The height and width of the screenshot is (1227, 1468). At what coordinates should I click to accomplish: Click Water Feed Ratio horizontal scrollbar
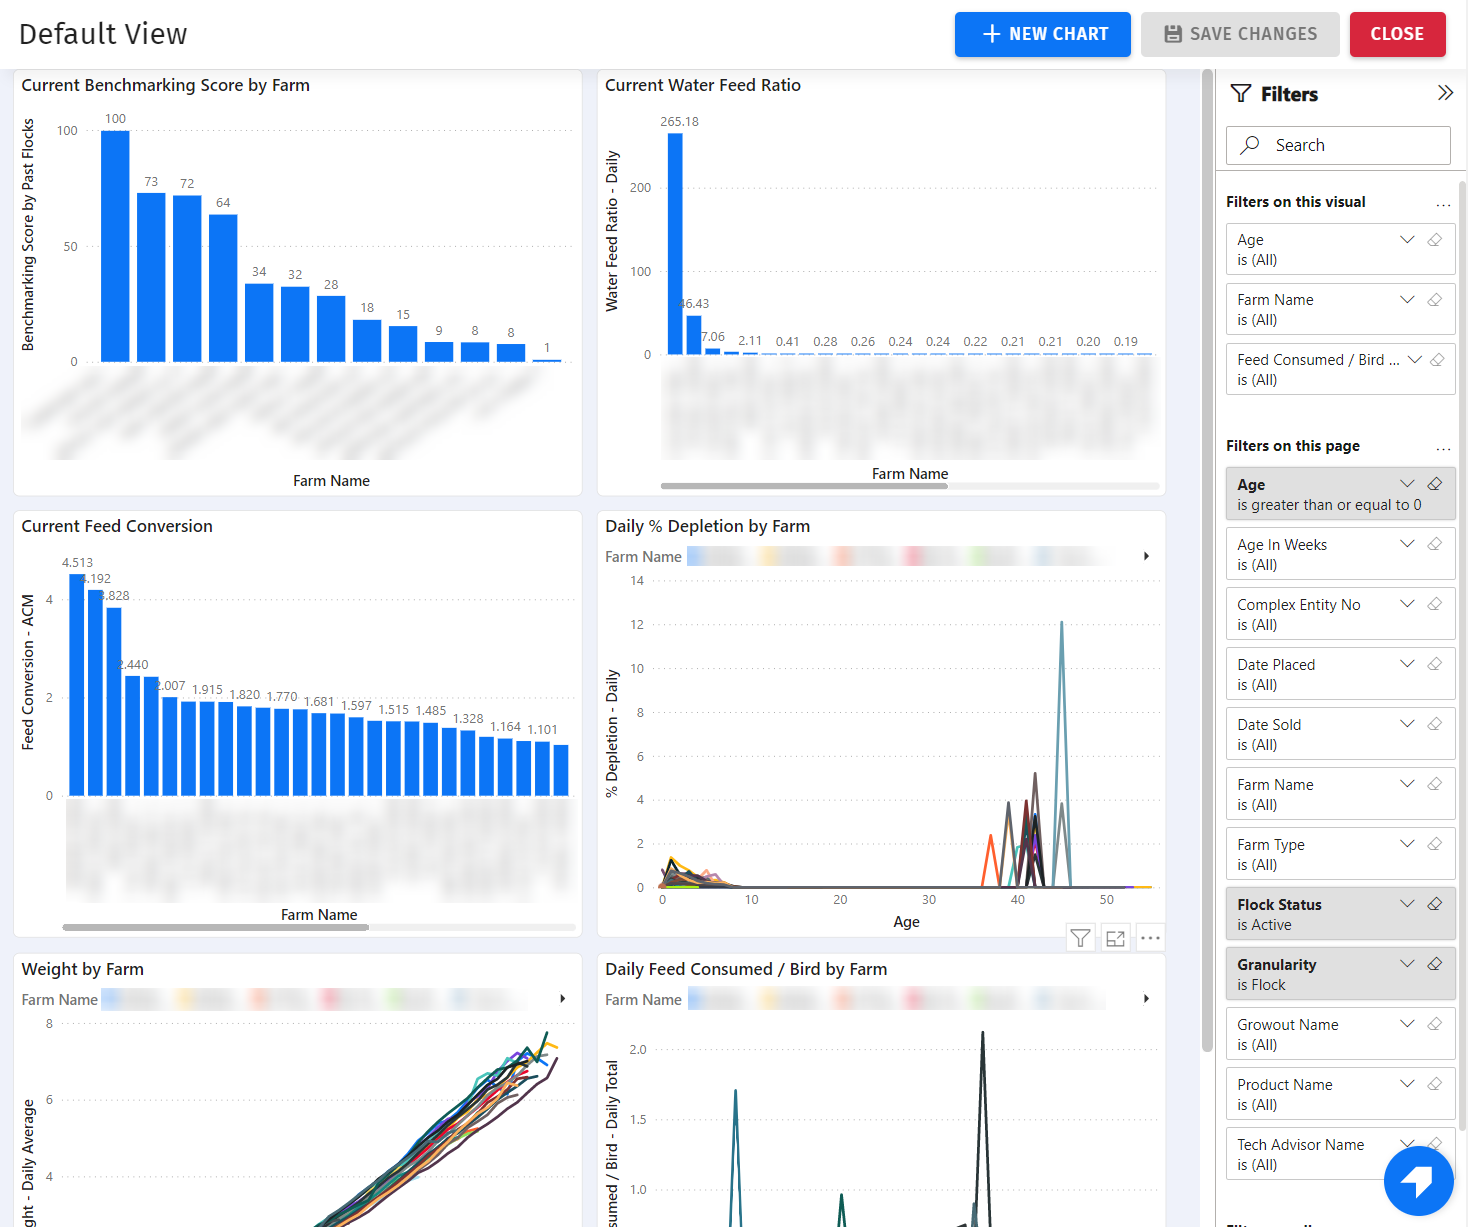804,486
